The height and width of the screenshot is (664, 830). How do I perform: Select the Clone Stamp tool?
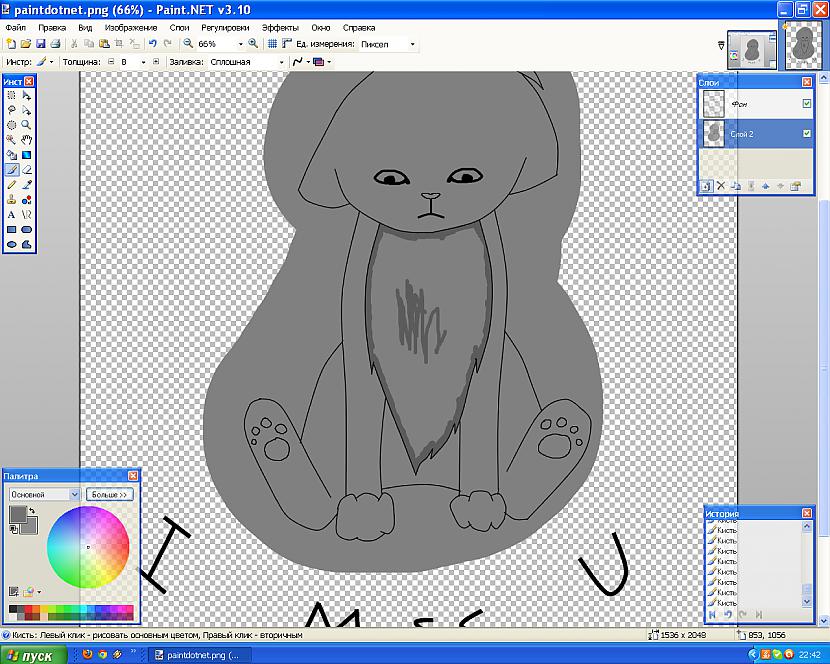click(11, 200)
